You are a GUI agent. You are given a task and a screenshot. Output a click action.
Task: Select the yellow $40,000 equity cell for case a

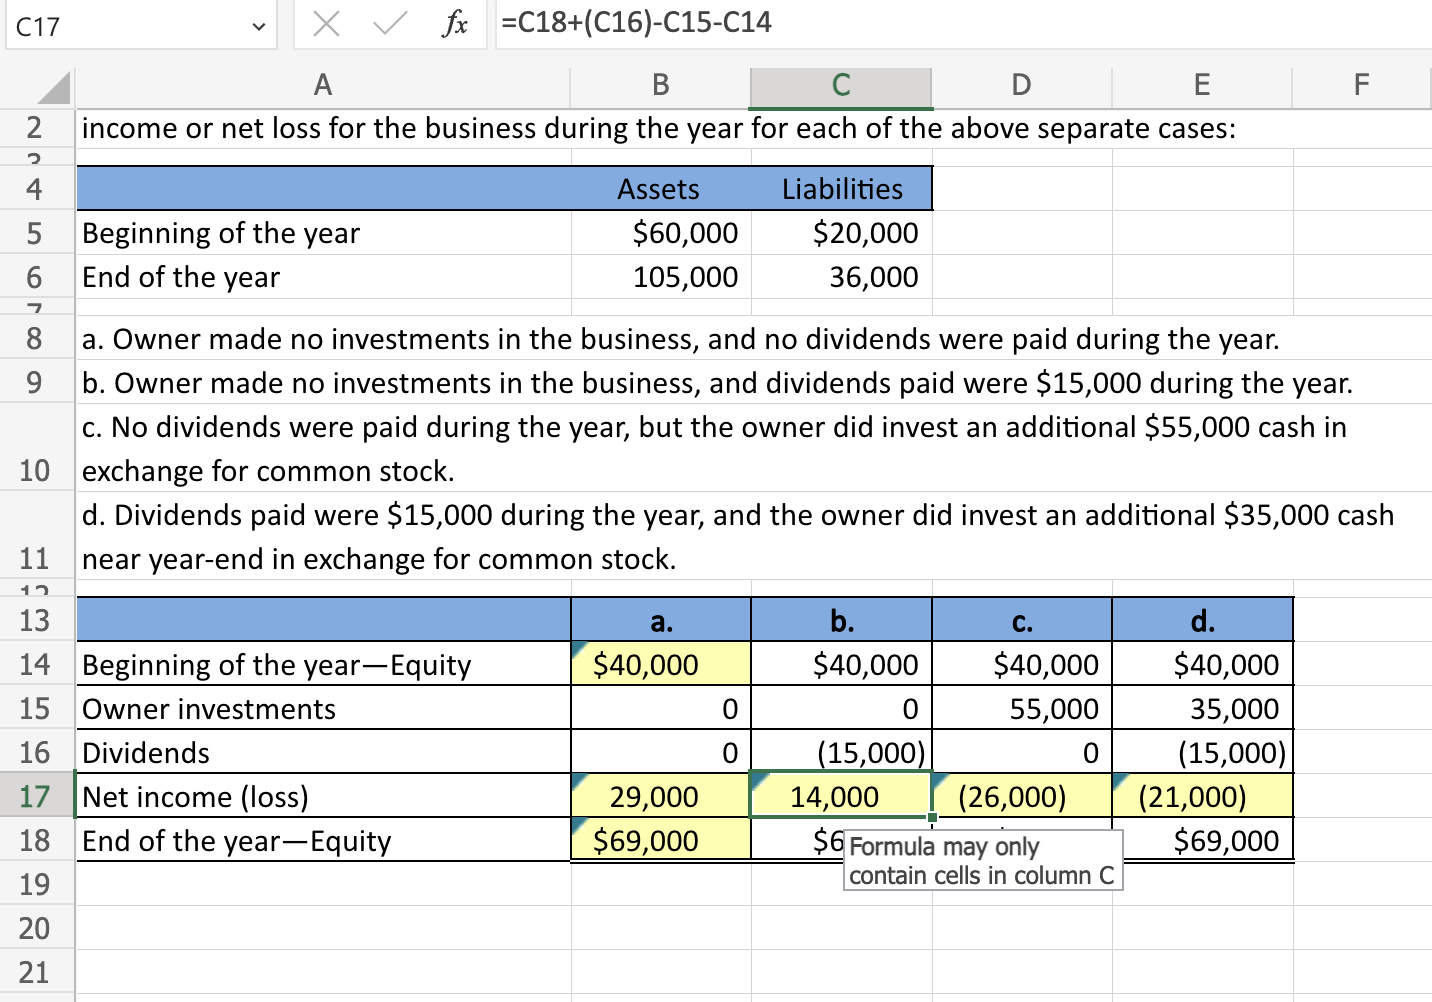[661, 664]
